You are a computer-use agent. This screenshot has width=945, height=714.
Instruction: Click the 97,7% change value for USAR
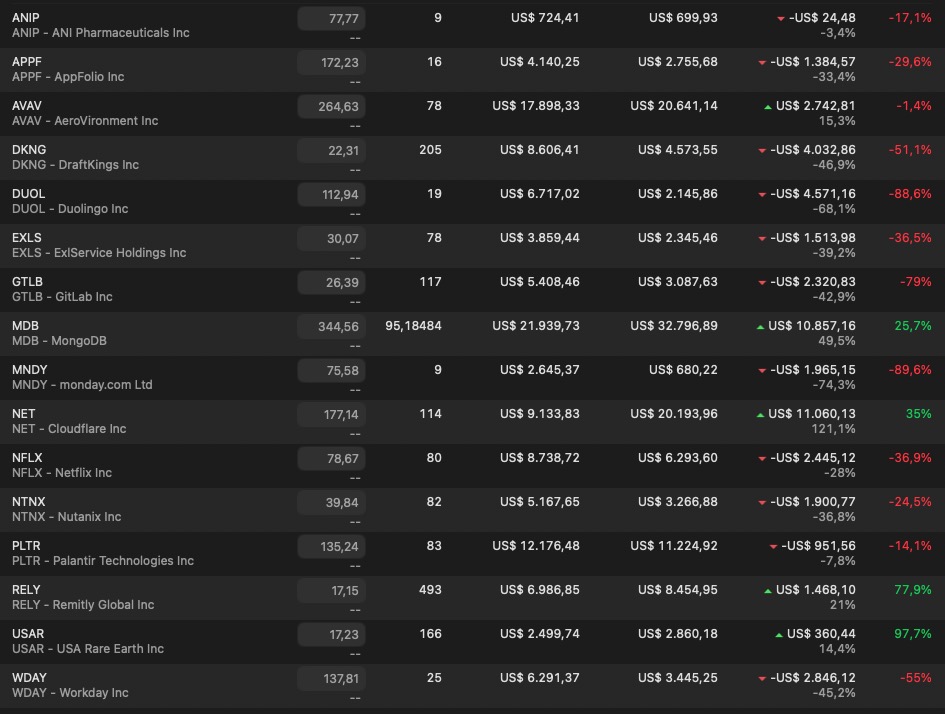[x=910, y=634]
